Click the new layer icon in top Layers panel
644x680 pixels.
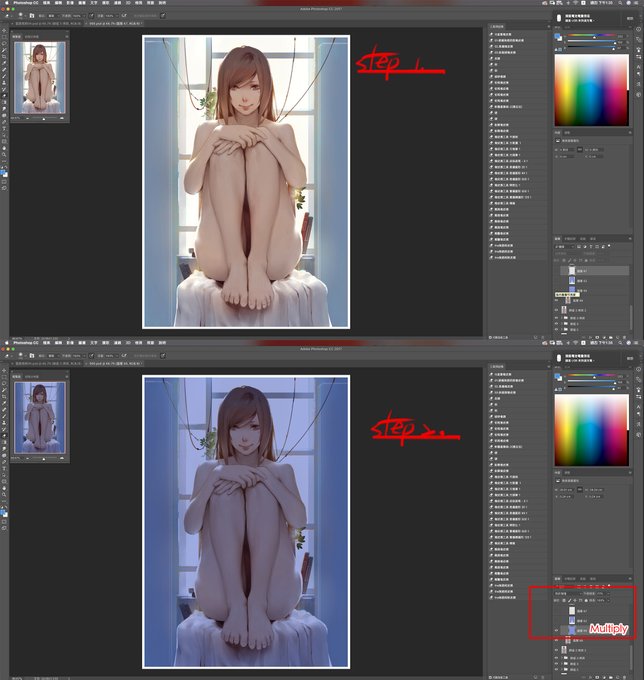pos(618,337)
